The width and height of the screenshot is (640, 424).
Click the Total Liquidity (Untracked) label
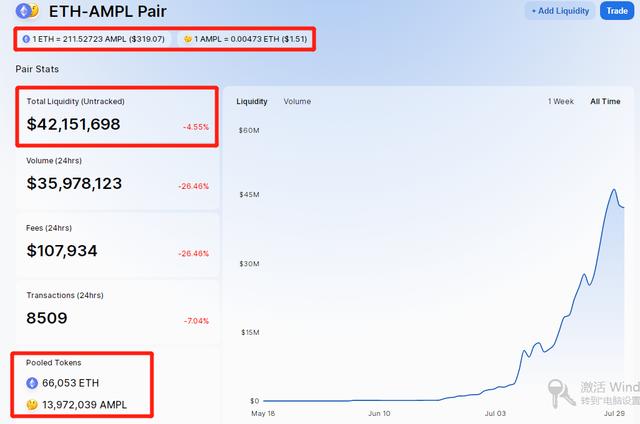[x=76, y=101]
